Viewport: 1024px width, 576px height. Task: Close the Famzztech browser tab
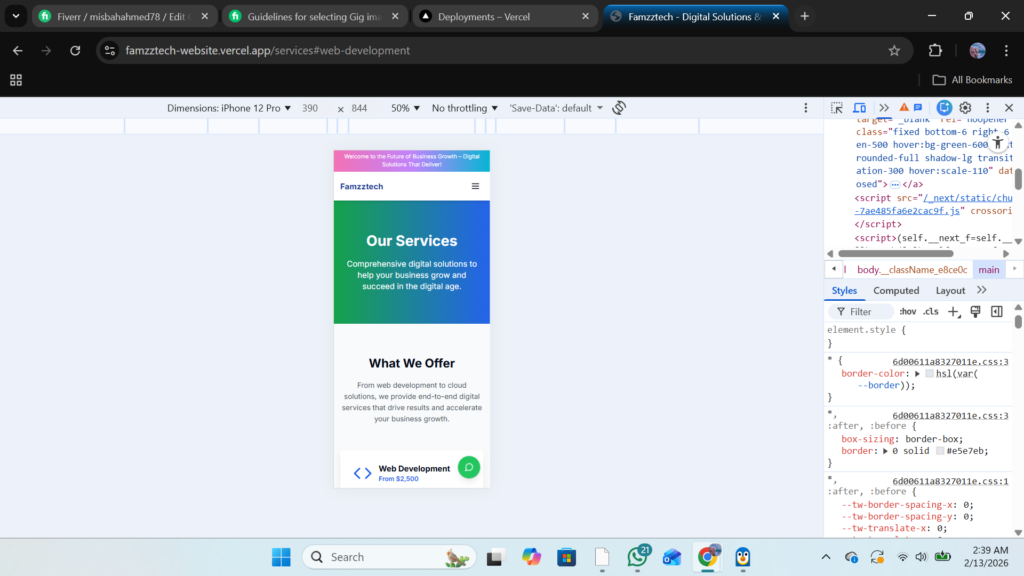coord(776,16)
